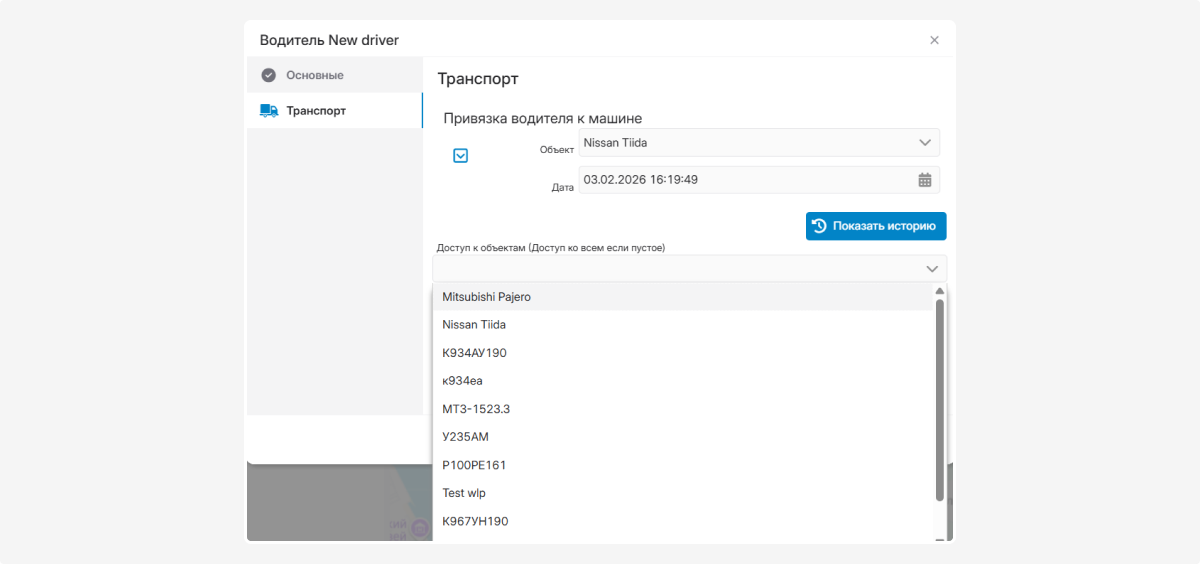Click the history clock icon
Viewport: 1200px width, 564px height.
tap(819, 226)
